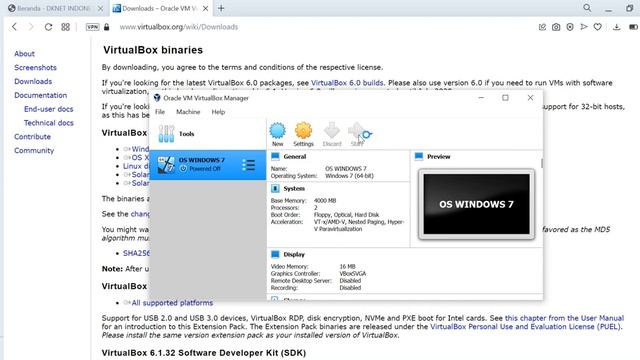The image size is (640, 360).
Task: Open the OS WINDOWS 7 machine tools menu
Action: click(248, 165)
